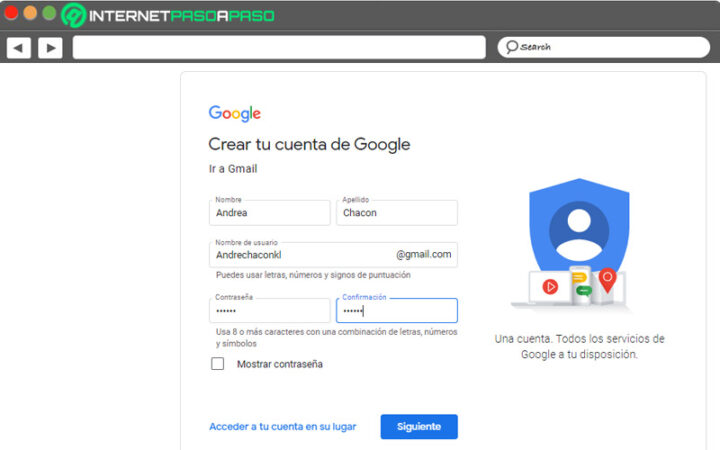This screenshot has width=720, height=450.
Task: Click the Siguiente button
Action: (x=419, y=427)
